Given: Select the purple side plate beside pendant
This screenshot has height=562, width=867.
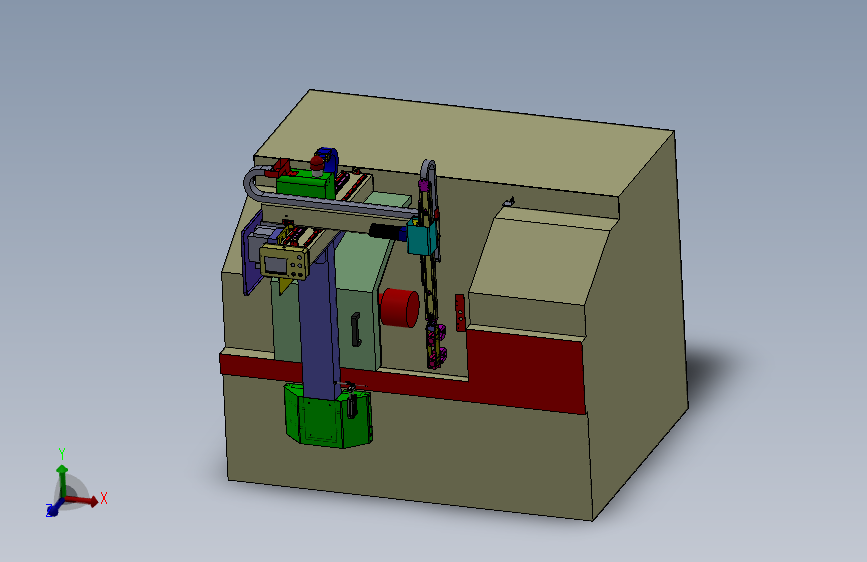Looking at the screenshot, I should coord(251,253).
